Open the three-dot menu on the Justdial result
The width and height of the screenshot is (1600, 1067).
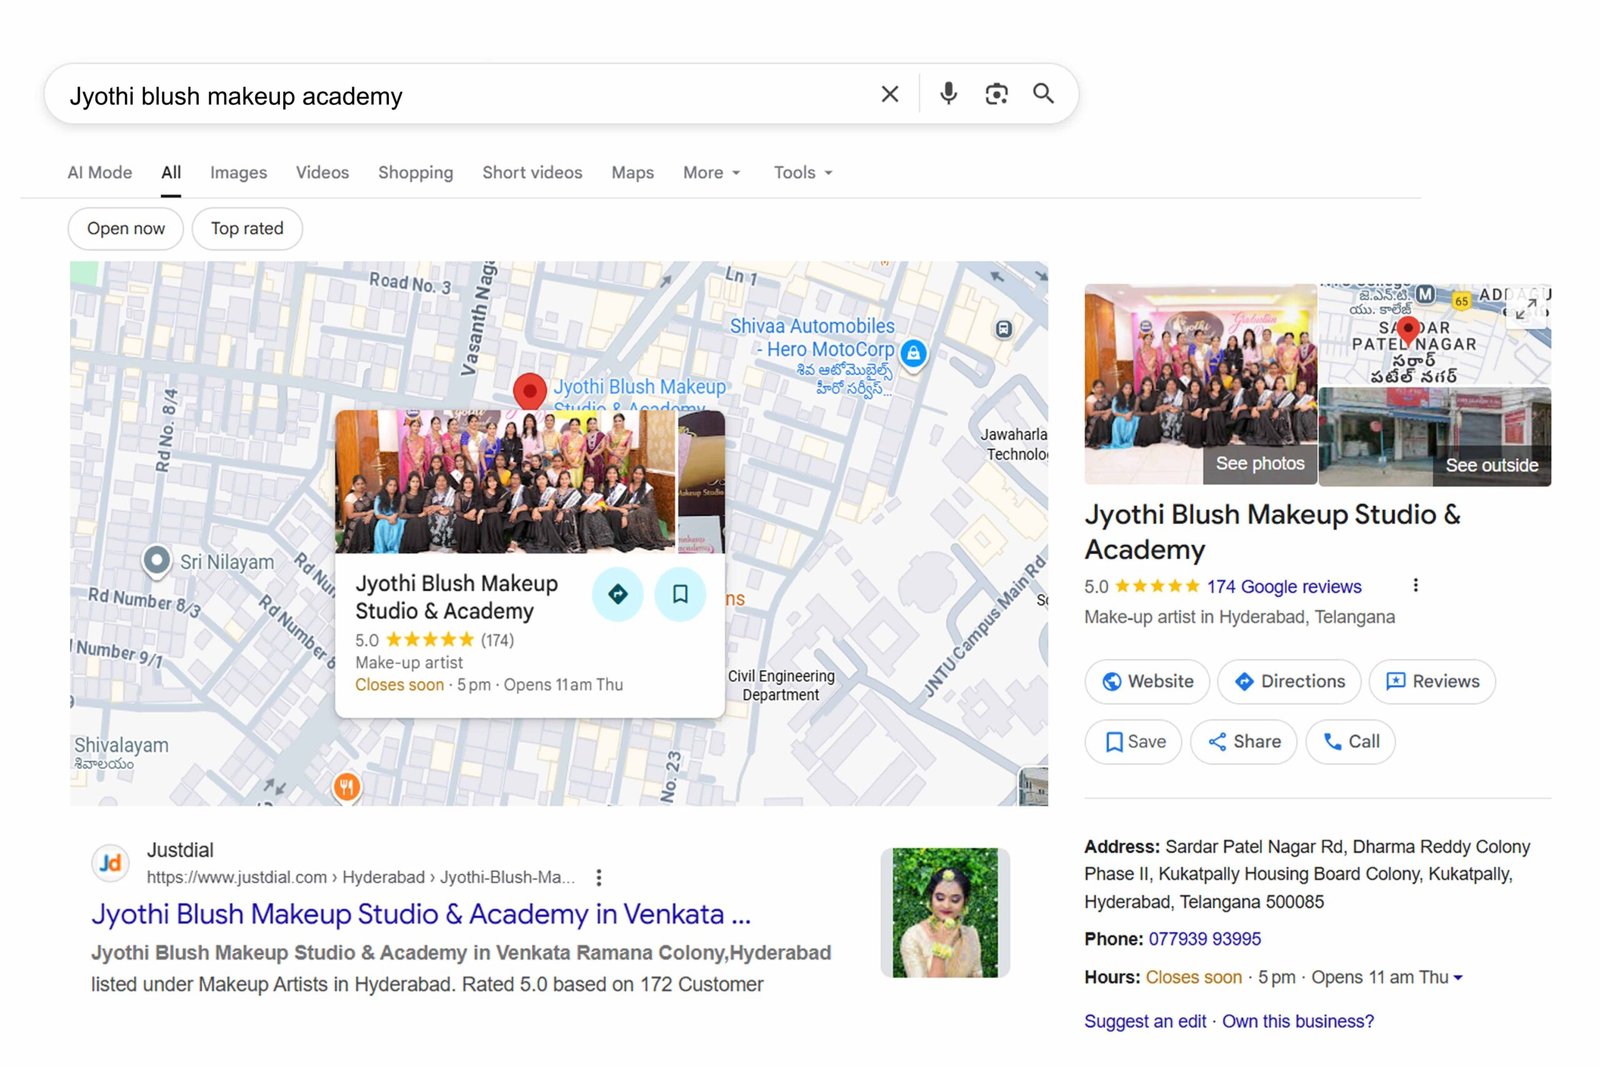[598, 877]
